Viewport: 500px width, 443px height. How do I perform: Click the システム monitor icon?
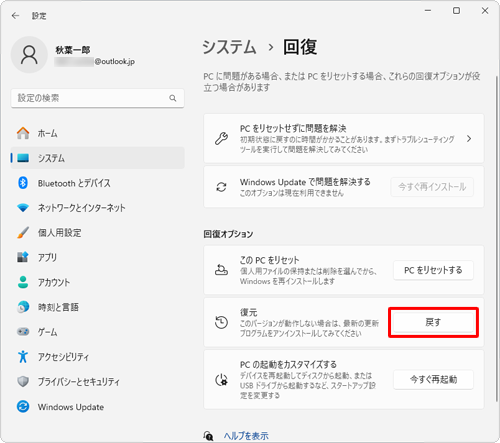23,158
